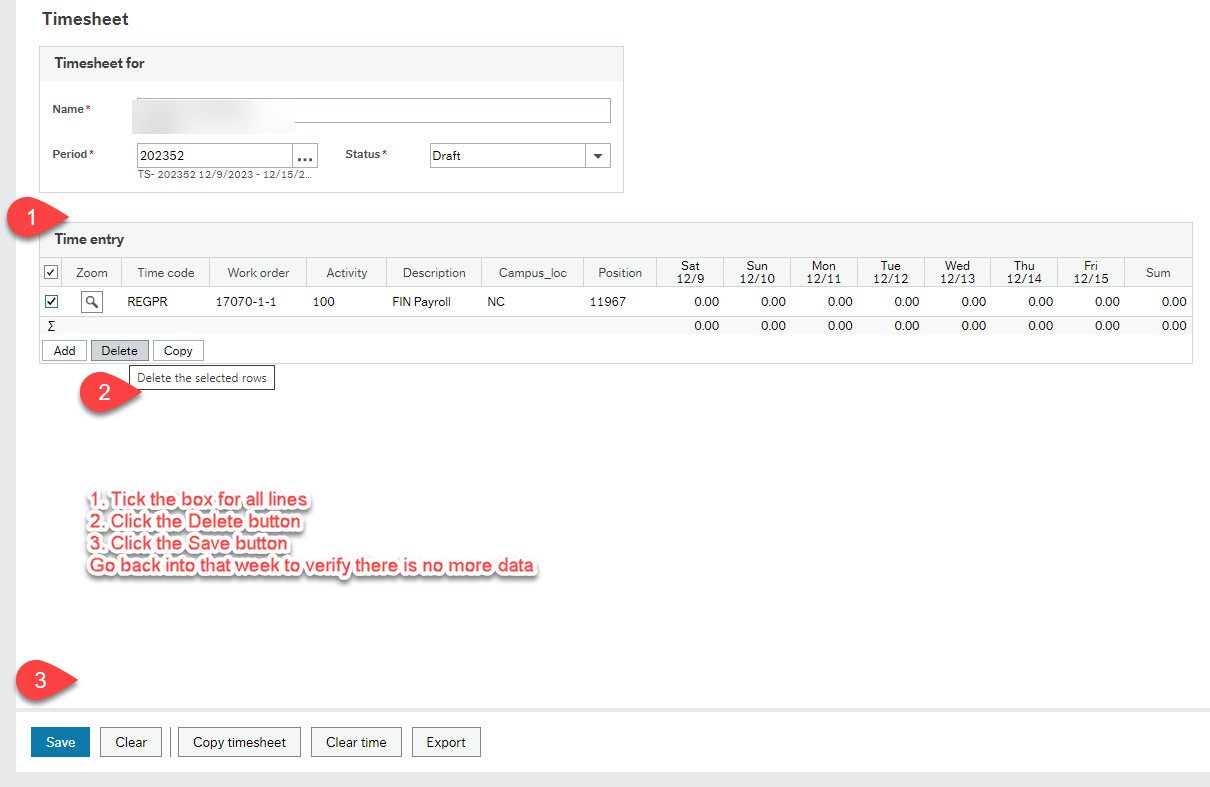Image resolution: width=1210 pixels, height=787 pixels.
Task: Click the Copy timesheet button
Action: pyautogui.click(x=239, y=742)
